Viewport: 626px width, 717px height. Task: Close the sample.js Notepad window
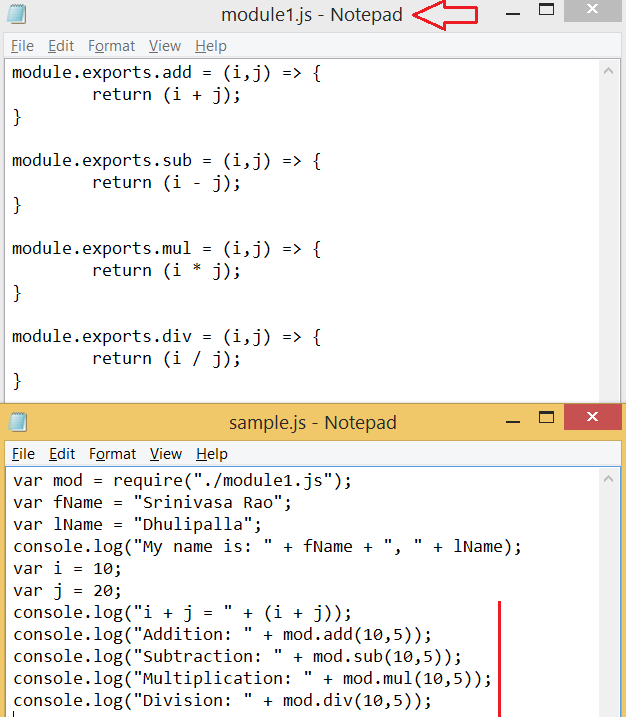pos(592,417)
